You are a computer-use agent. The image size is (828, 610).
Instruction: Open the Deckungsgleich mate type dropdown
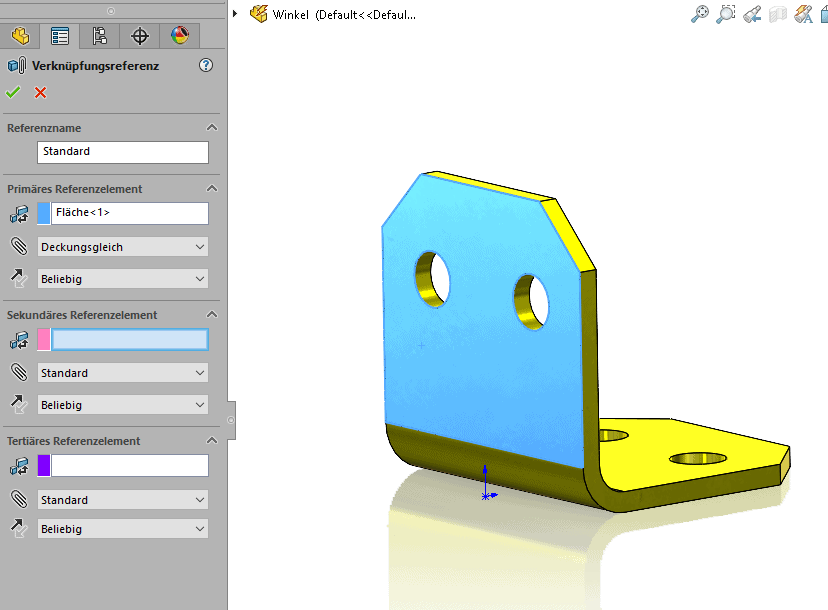[x=123, y=247]
